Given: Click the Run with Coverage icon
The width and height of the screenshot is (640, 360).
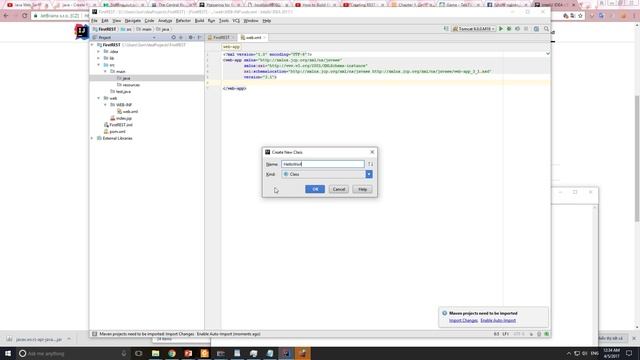Looking at the screenshot, I should [x=518, y=29].
